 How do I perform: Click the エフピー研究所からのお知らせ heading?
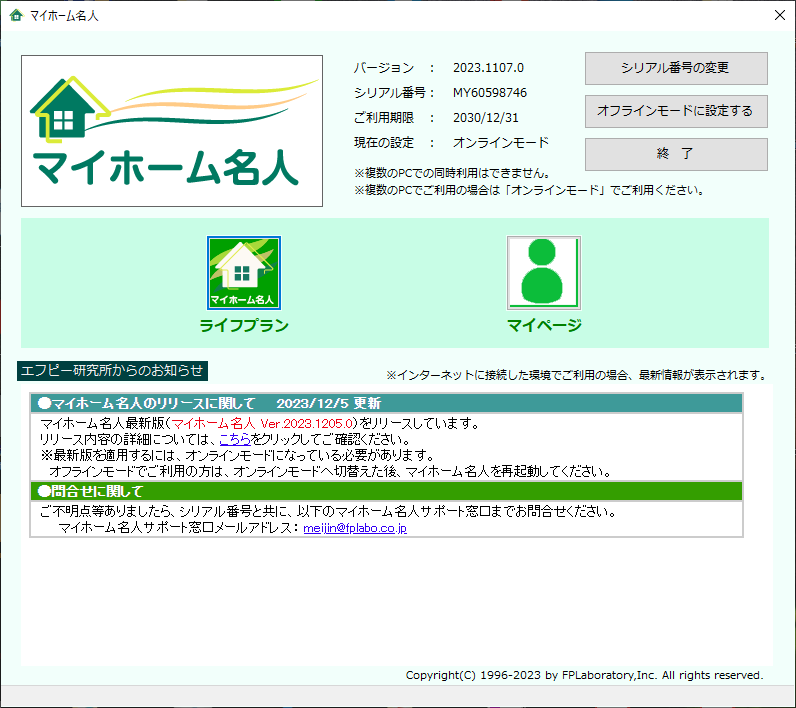[113, 372]
